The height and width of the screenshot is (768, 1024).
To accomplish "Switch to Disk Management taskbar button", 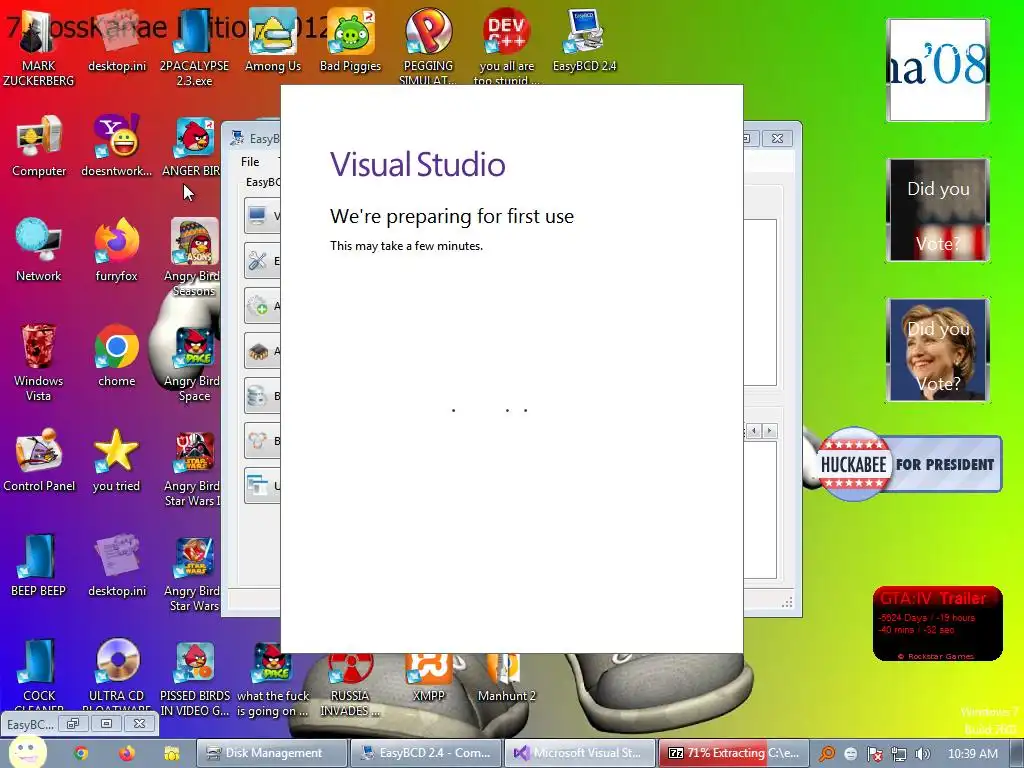I will click(x=272, y=753).
